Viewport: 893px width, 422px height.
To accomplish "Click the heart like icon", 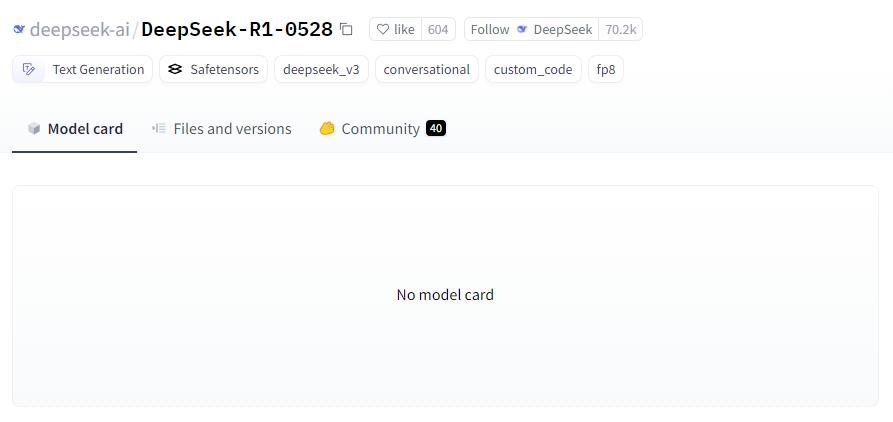I will pos(383,29).
